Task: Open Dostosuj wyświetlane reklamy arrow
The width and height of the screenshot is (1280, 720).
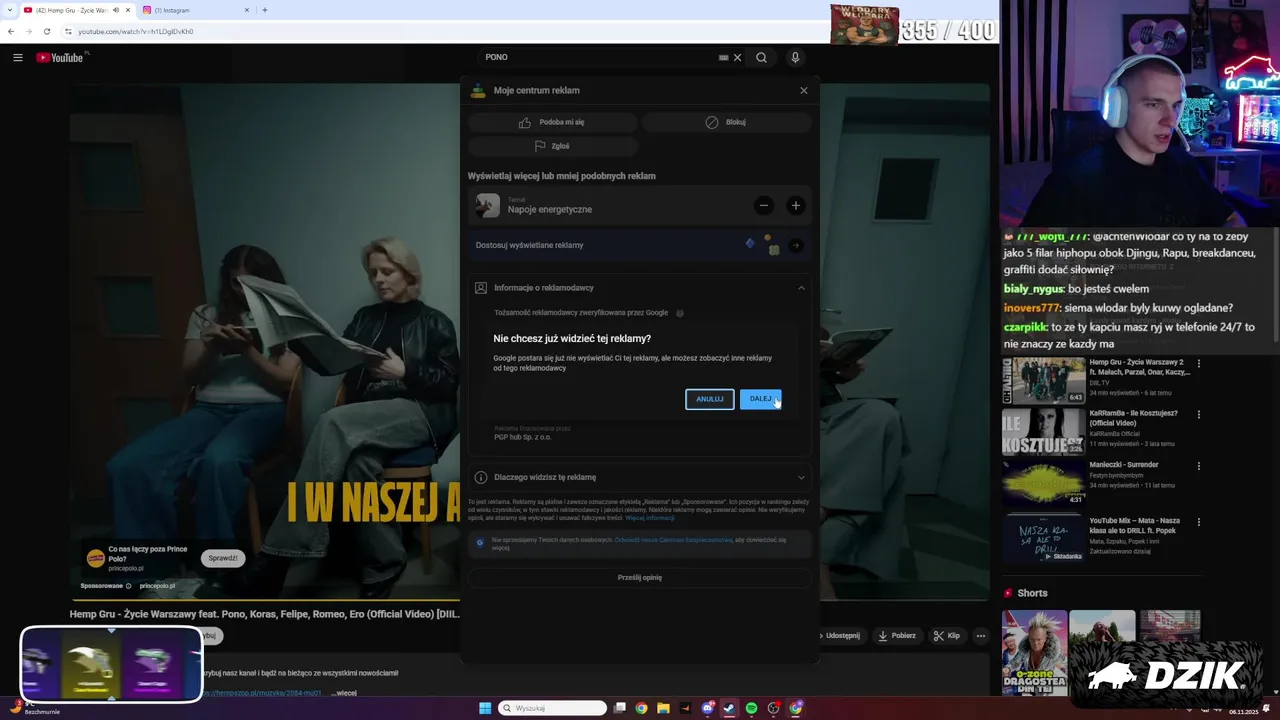Action: 795,245
